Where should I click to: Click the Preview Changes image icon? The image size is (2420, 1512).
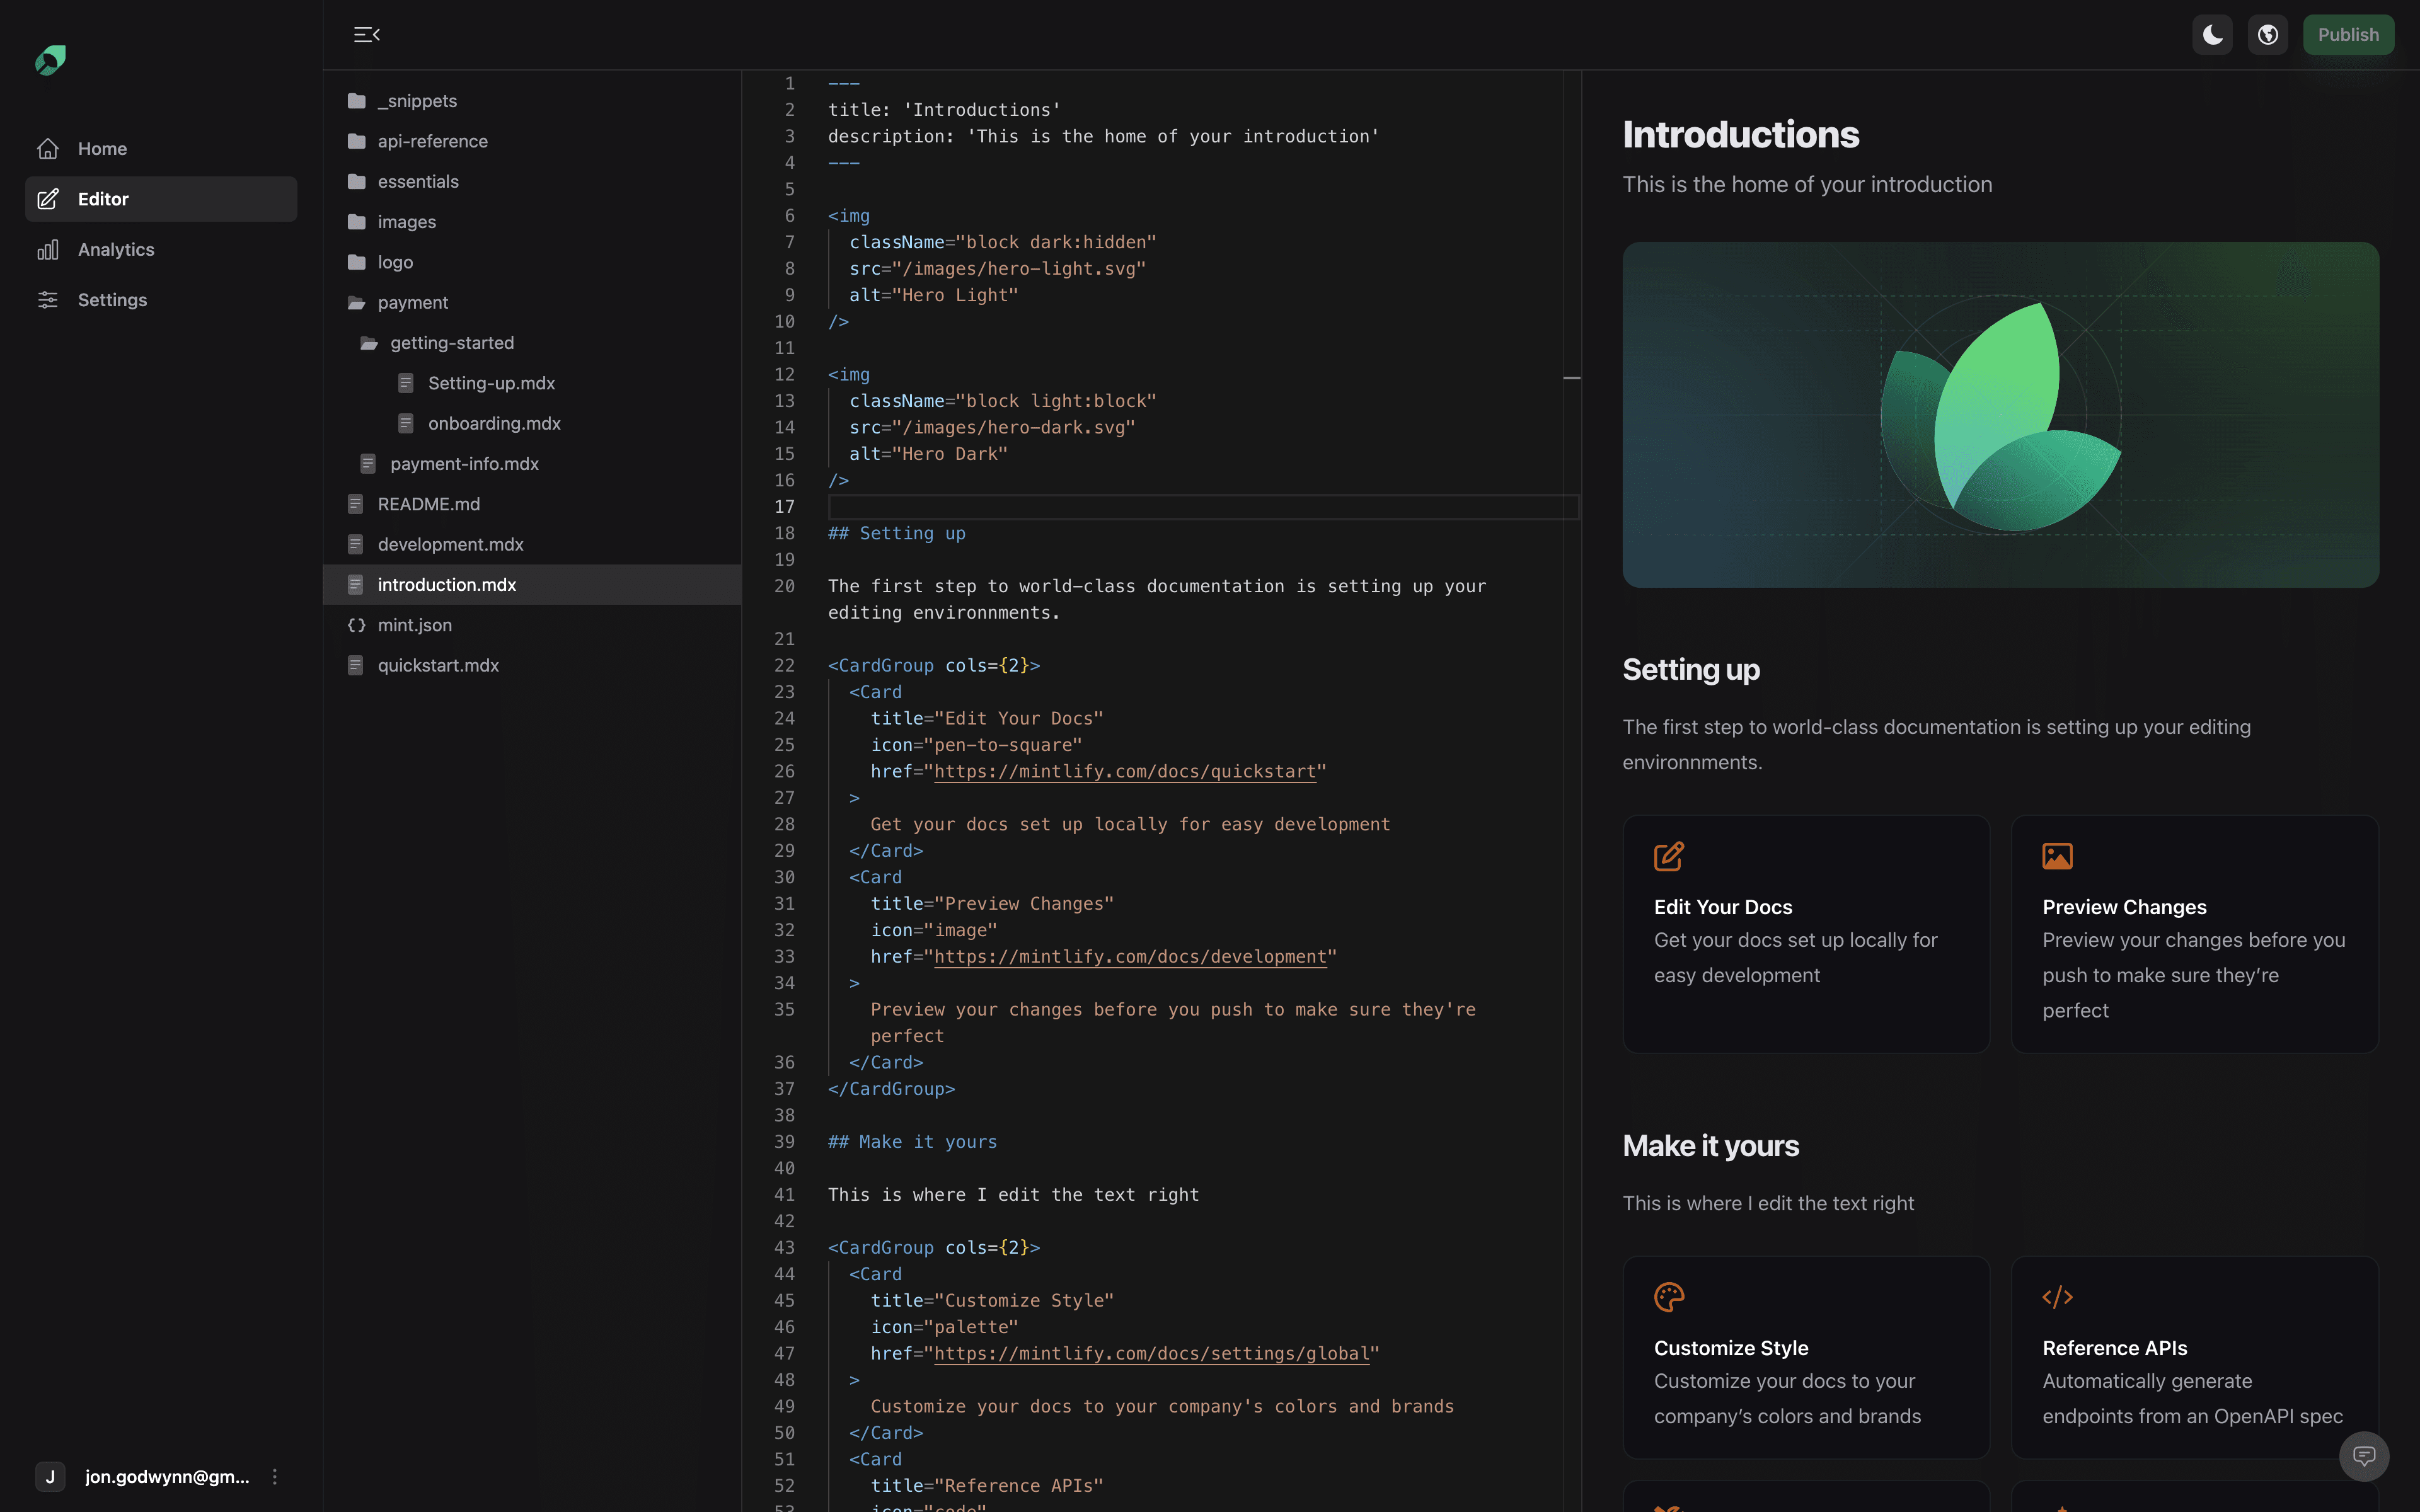click(x=2057, y=856)
